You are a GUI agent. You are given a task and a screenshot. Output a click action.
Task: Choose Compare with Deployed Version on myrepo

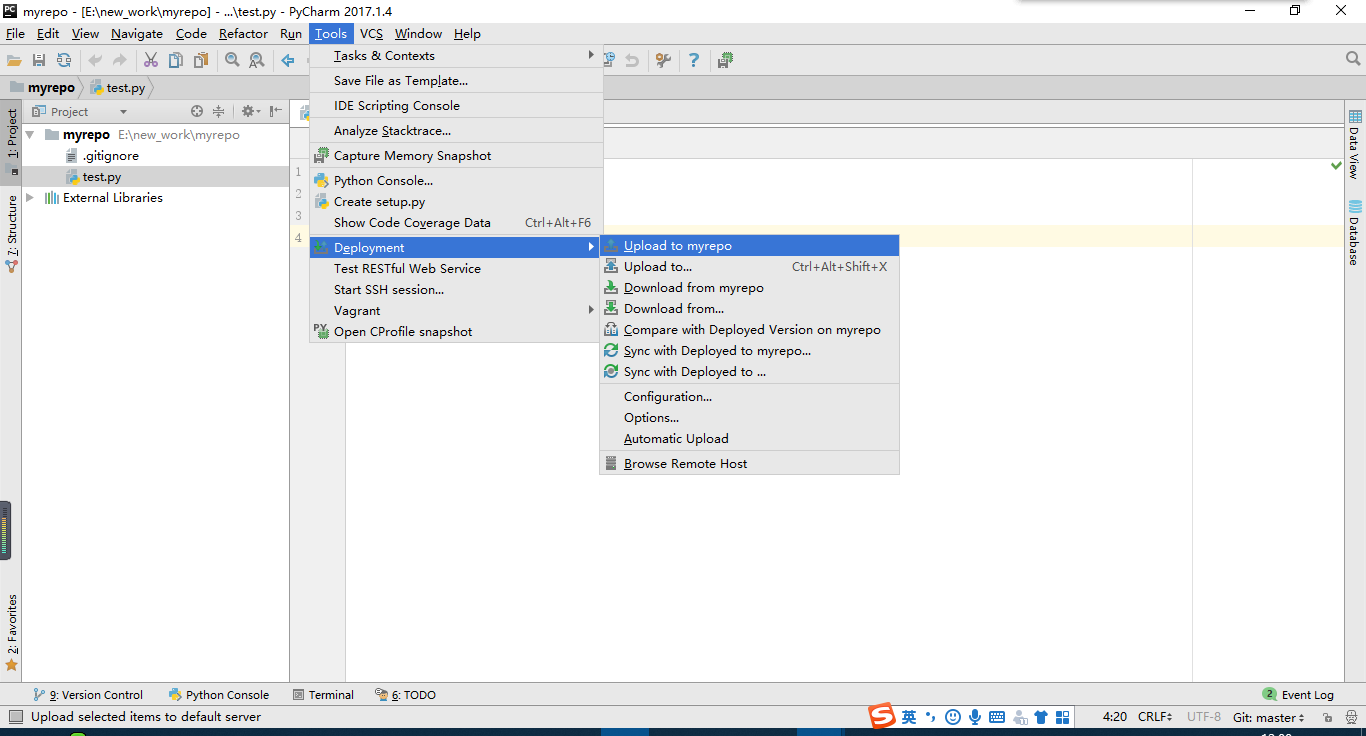click(x=749, y=330)
